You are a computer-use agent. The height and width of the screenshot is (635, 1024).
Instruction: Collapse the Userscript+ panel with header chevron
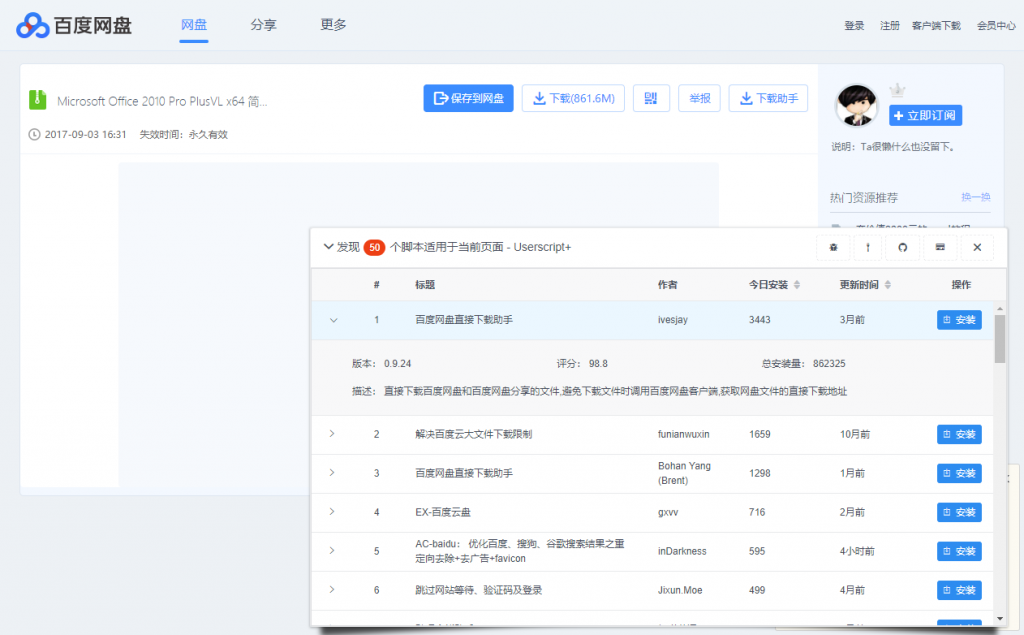tap(328, 247)
